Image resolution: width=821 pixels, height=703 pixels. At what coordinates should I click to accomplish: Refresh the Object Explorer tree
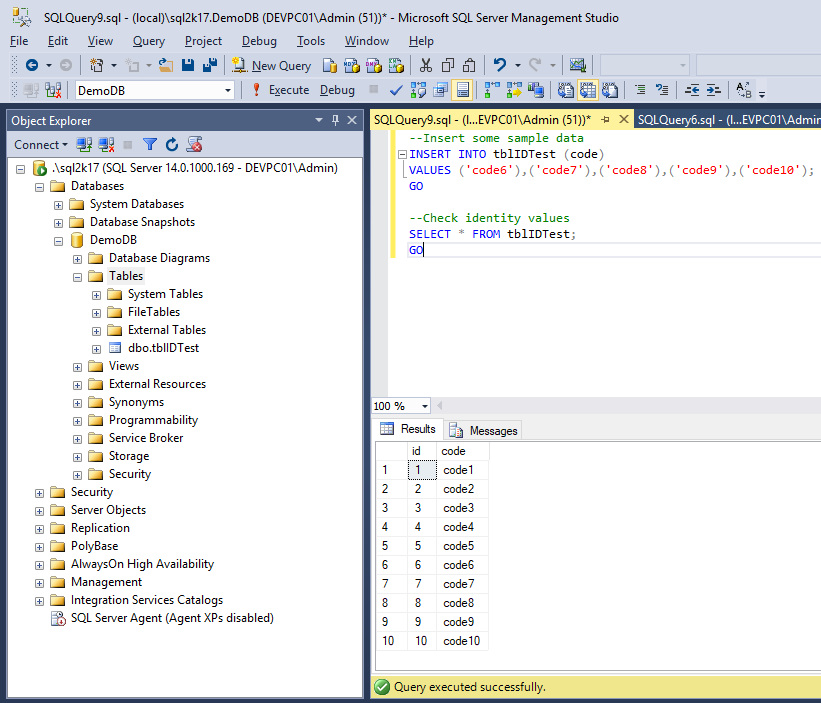(x=172, y=144)
